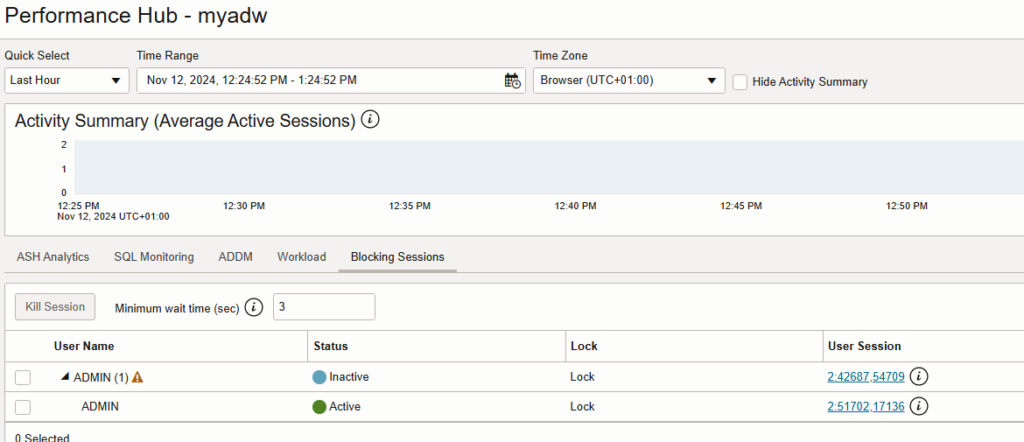The width and height of the screenshot is (1024, 442).
Task: Switch to the ASH Analytics tab
Action: [53, 257]
